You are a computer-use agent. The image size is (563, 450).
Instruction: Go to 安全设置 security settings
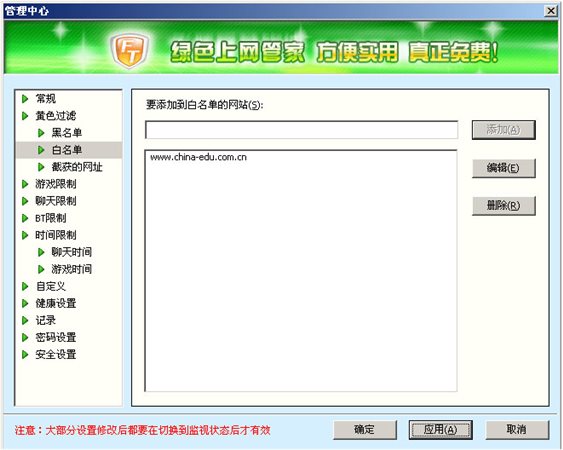coord(56,355)
